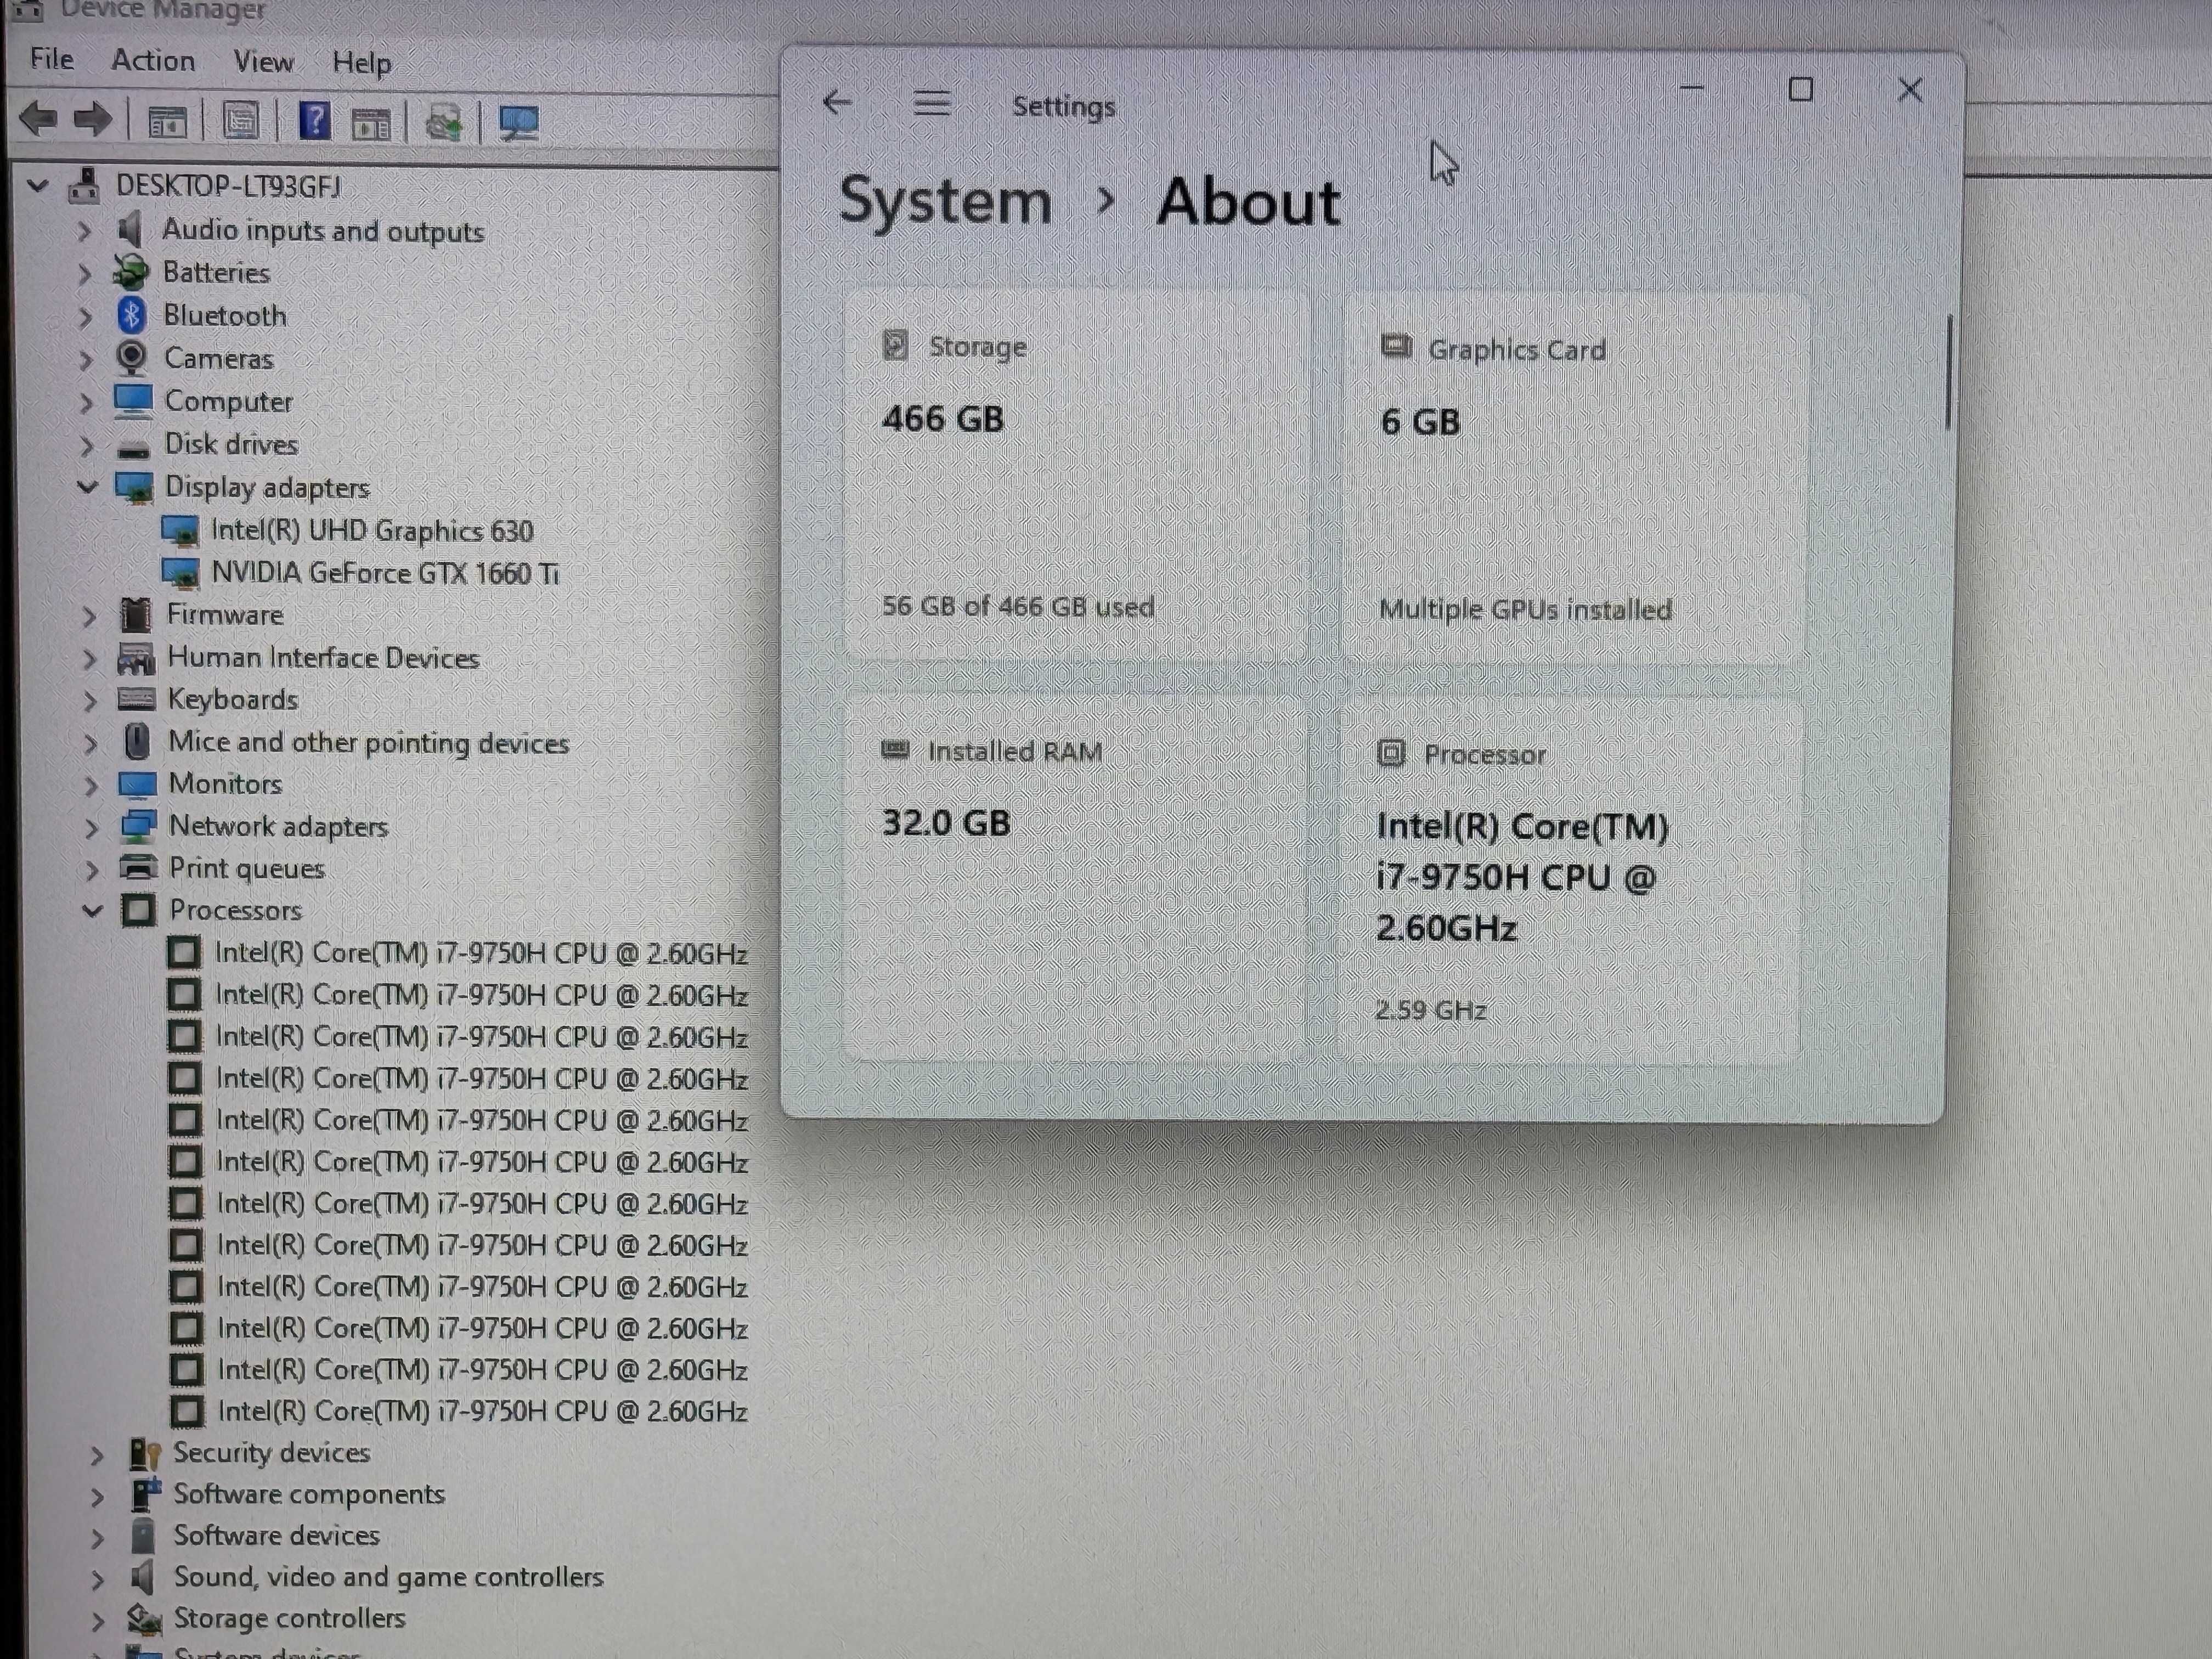Select the DESKTOP-LT93GFJ computer name
Viewport: 2212px width, 1659px height.
pyautogui.click(x=228, y=186)
